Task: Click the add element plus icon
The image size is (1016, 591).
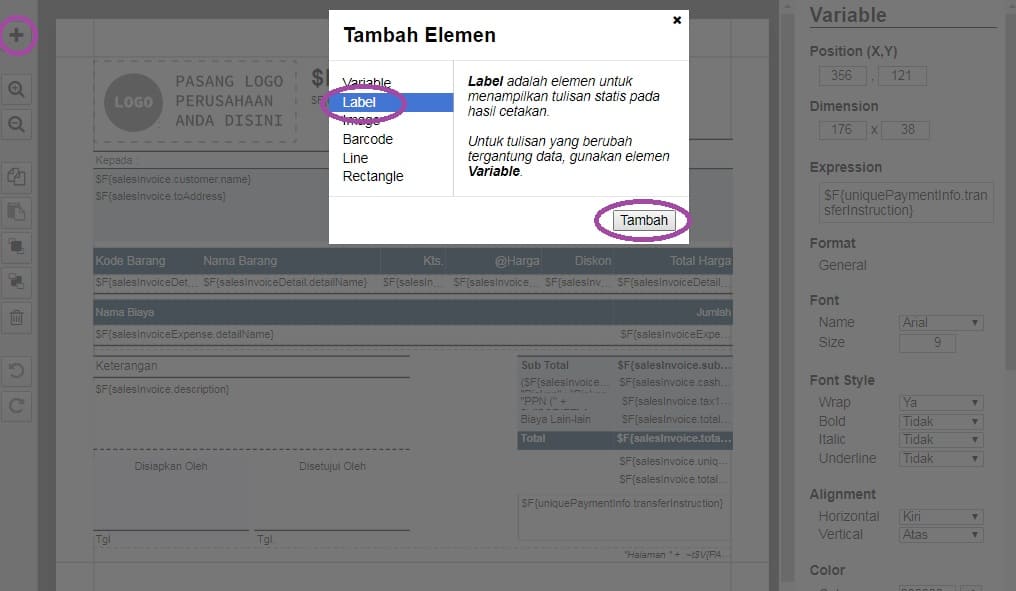Action: pyautogui.click(x=17, y=36)
